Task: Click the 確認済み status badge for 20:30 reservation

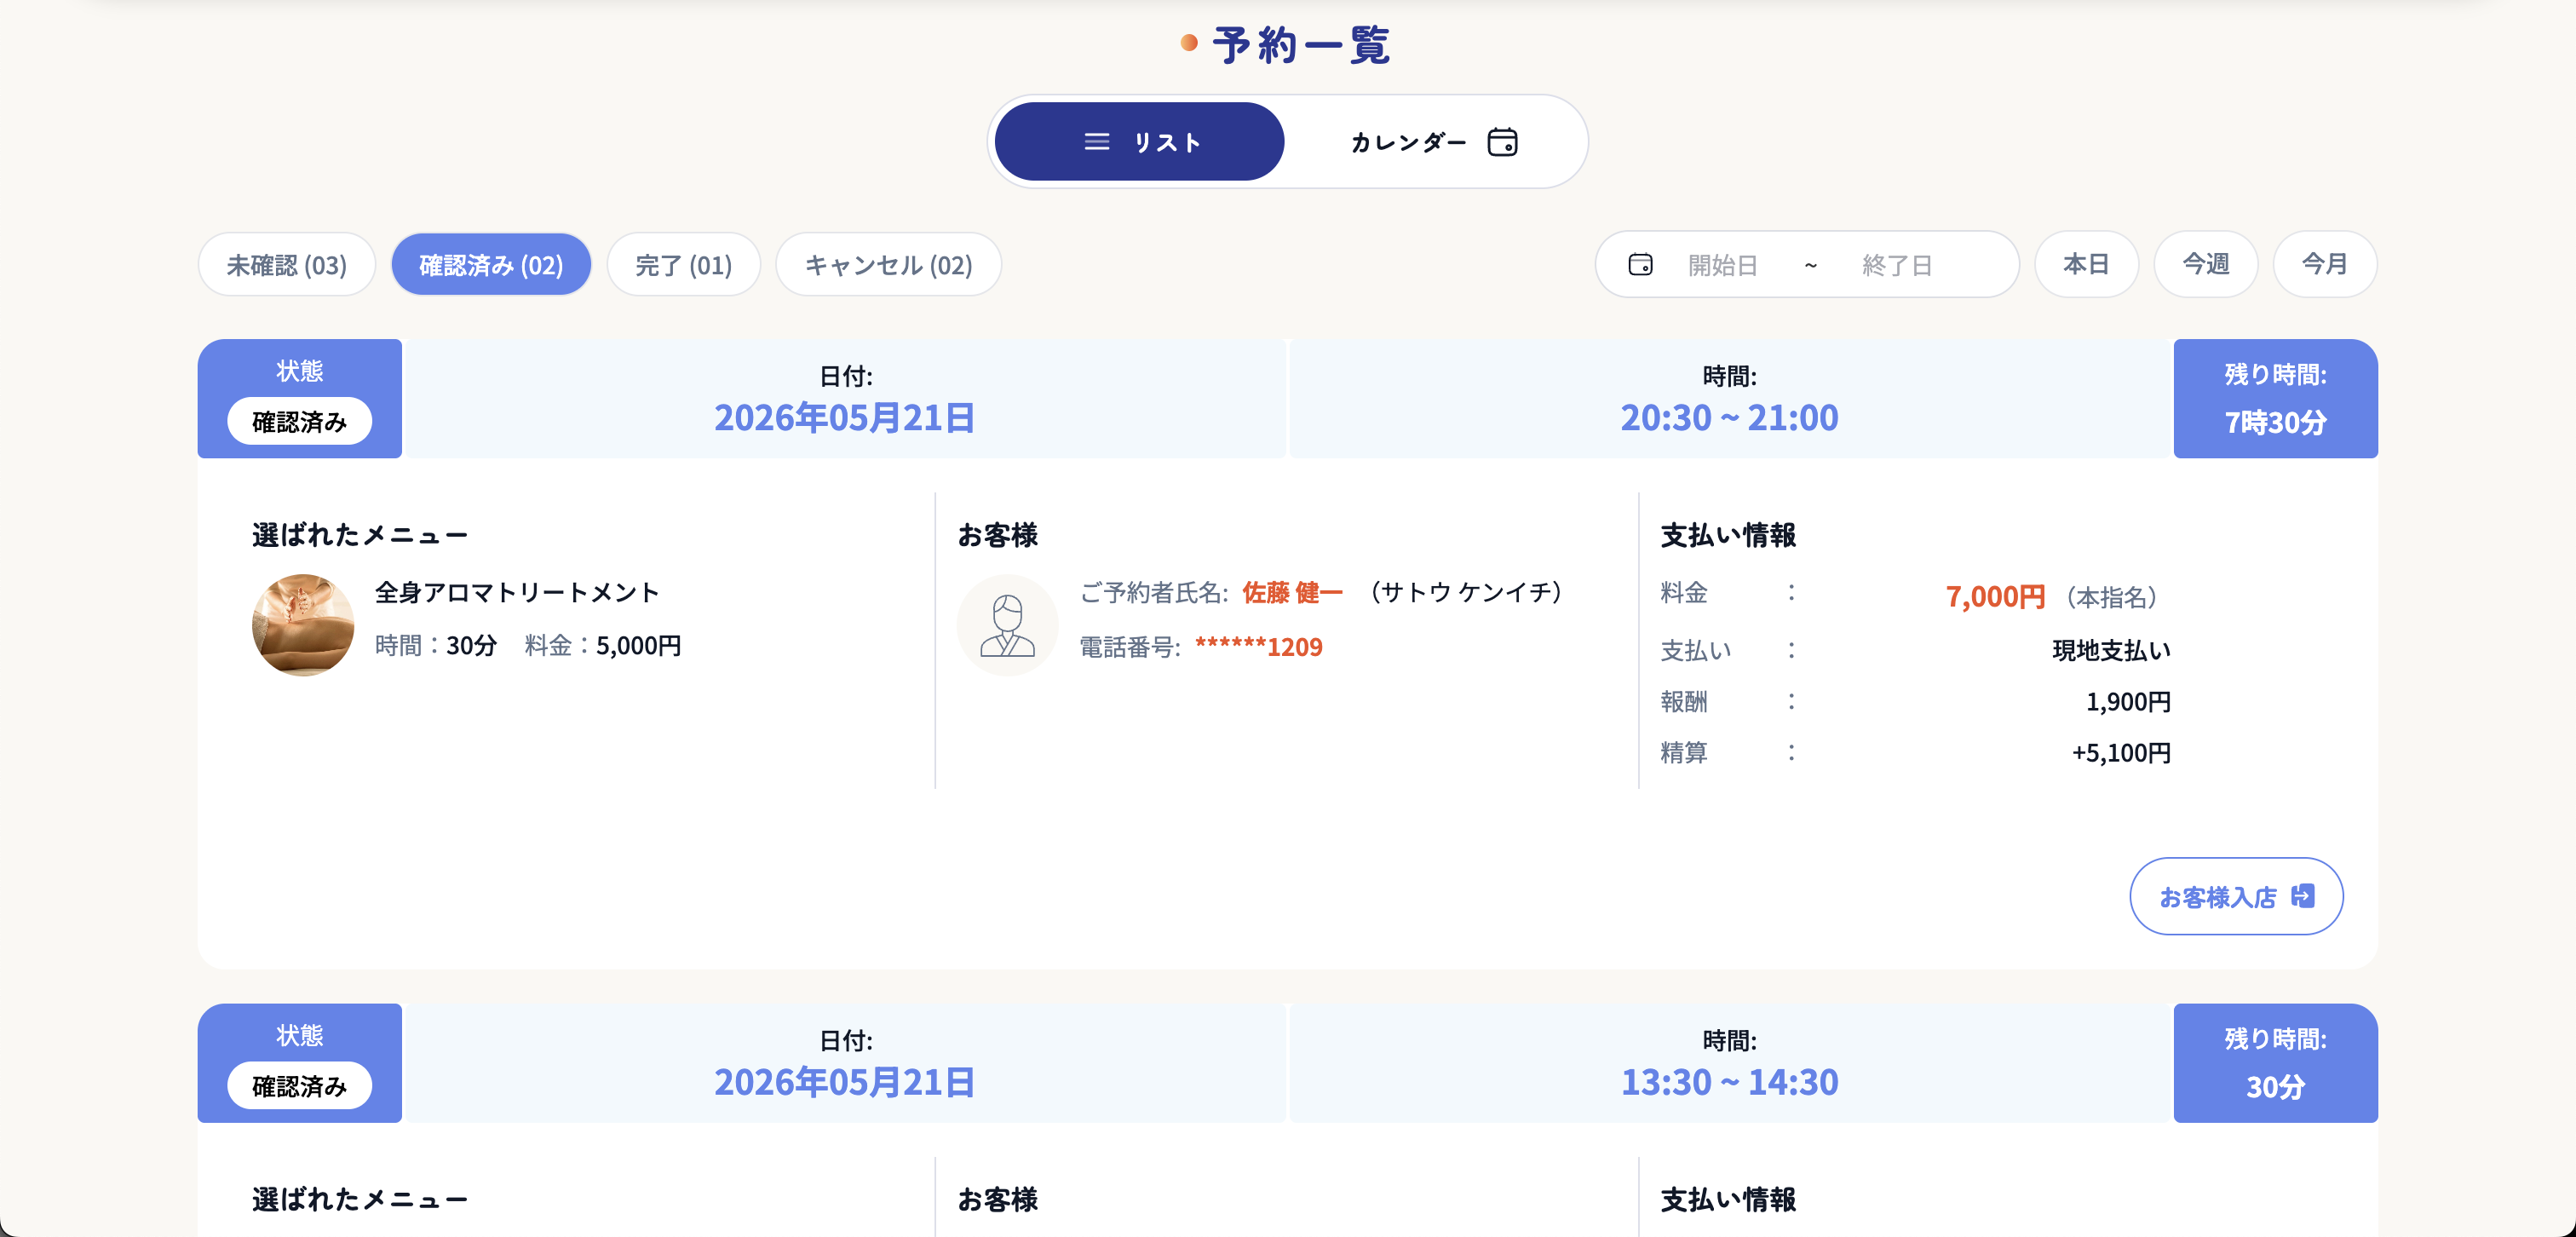Action: click(x=299, y=421)
